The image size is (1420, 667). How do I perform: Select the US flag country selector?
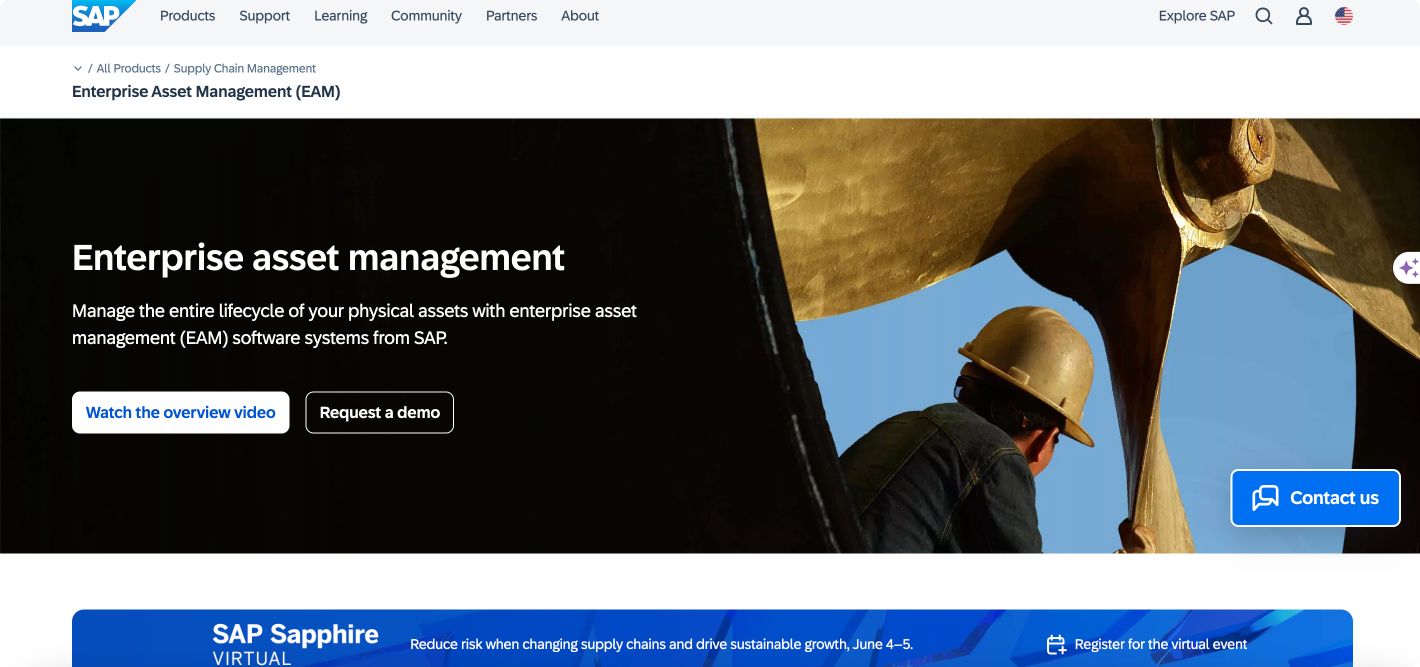point(1344,16)
